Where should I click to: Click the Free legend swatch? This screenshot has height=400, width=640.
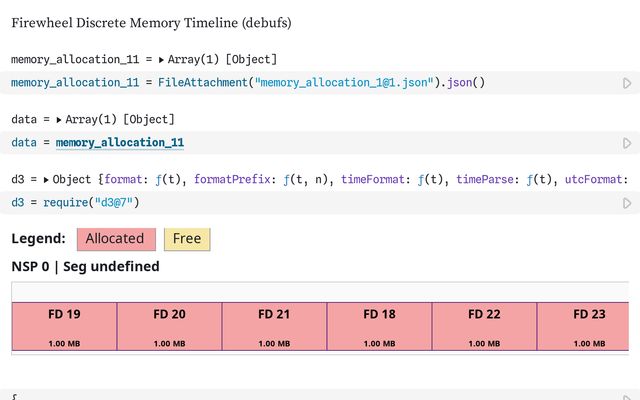coord(187,239)
